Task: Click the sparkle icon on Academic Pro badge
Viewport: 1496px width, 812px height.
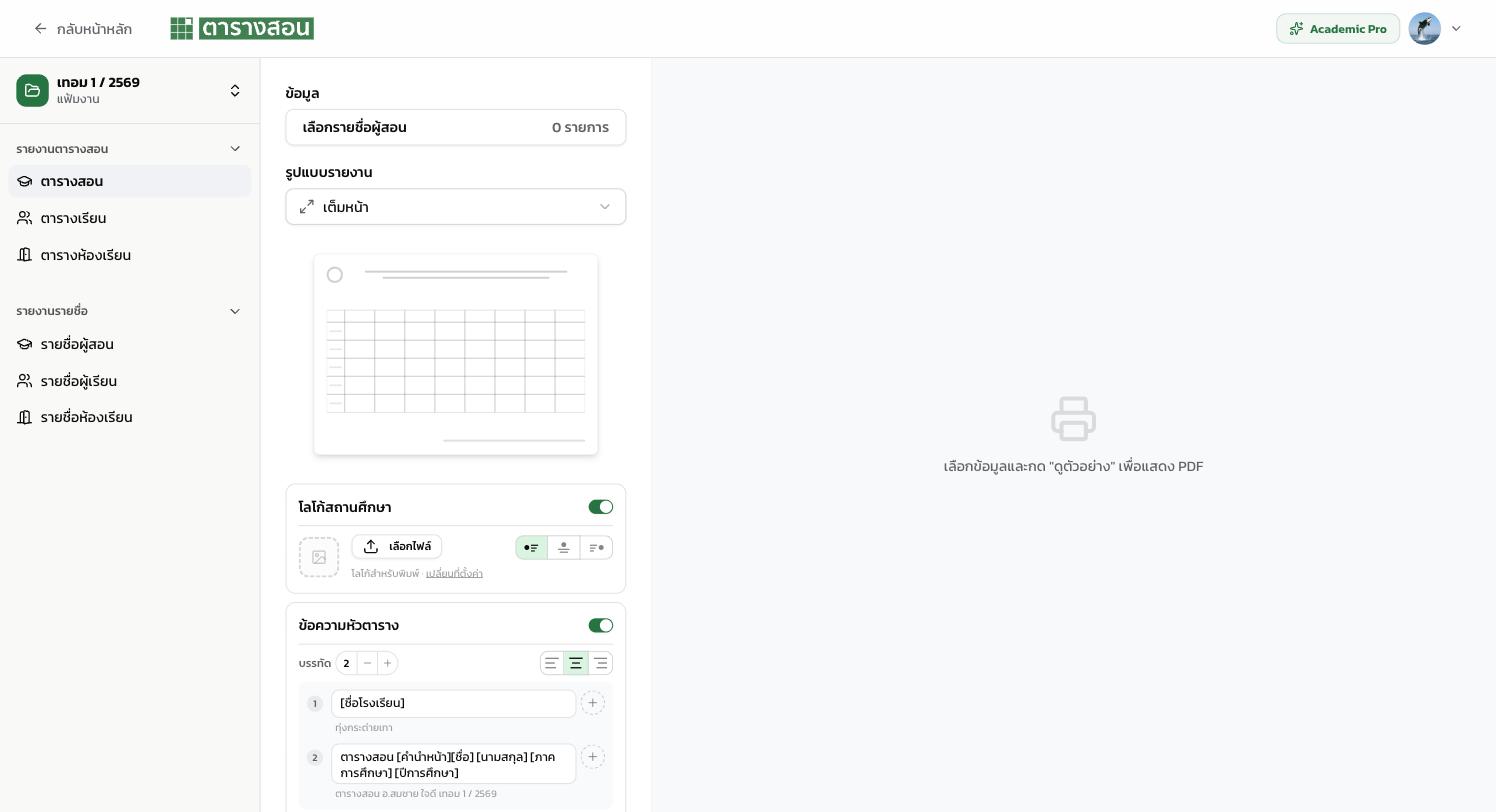Action: [1296, 29]
